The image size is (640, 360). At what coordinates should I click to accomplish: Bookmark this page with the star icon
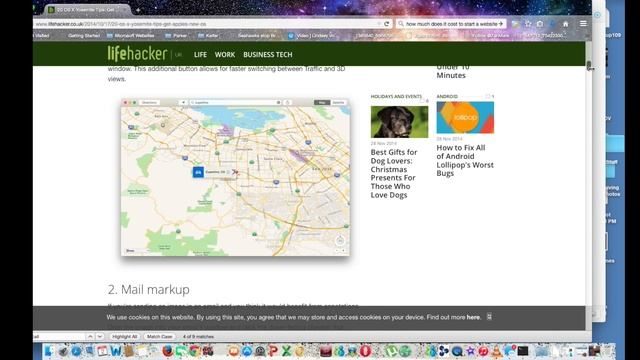(x=528, y=24)
